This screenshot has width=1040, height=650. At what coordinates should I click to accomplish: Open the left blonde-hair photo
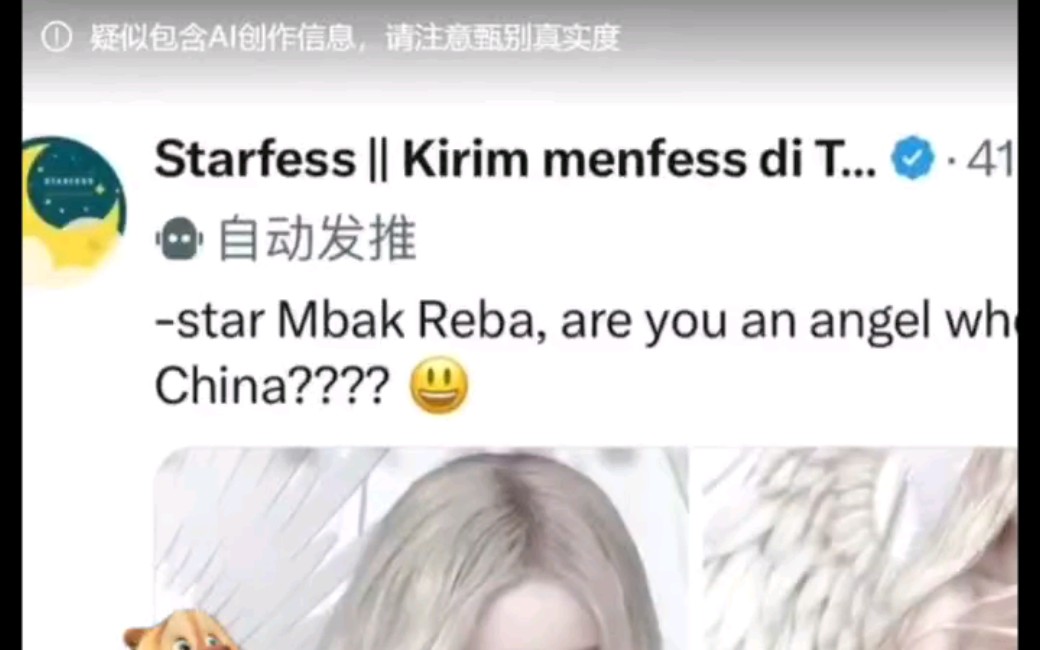tap(421, 549)
